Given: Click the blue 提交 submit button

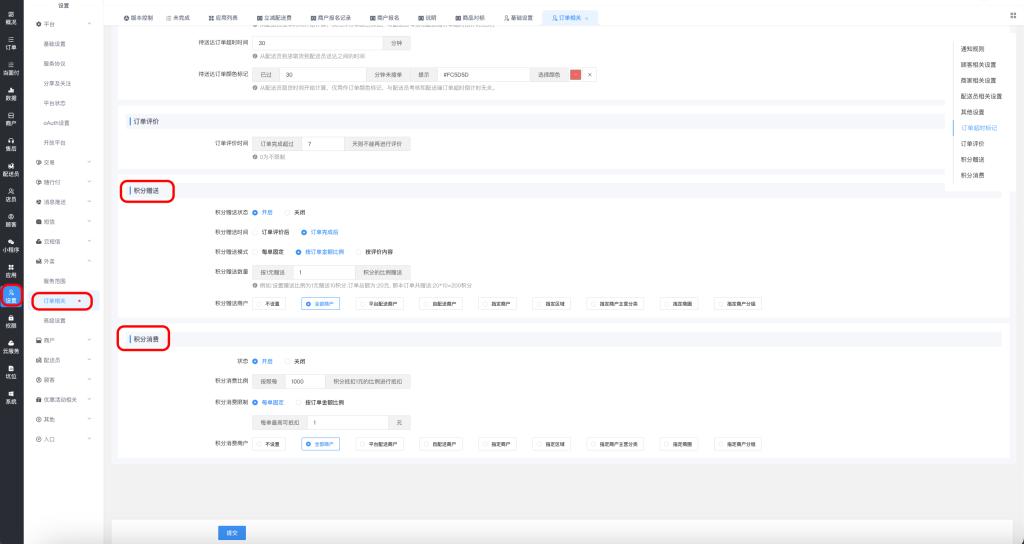Looking at the screenshot, I should (232, 533).
